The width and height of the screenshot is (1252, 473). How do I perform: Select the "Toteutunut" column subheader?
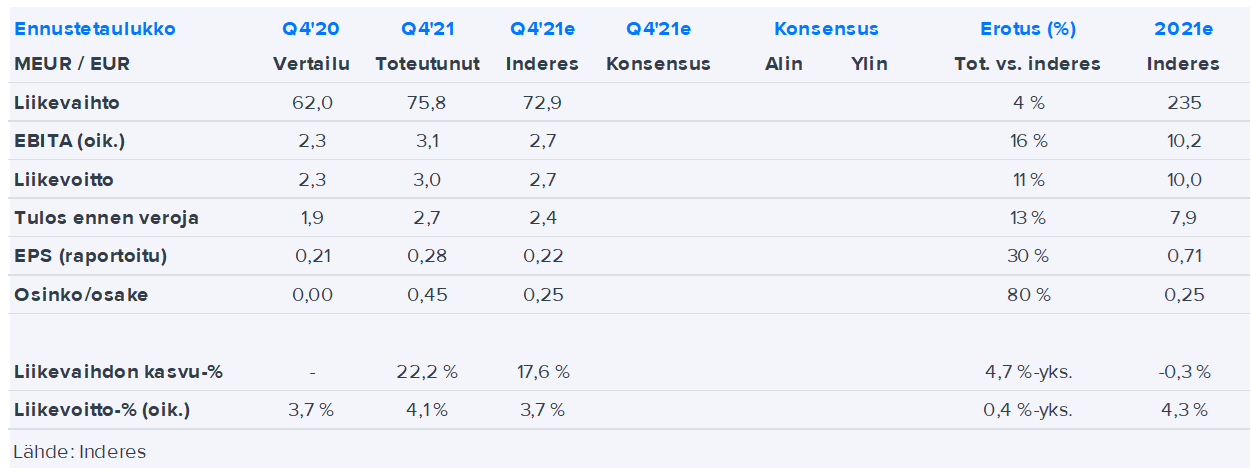[427, 64]
